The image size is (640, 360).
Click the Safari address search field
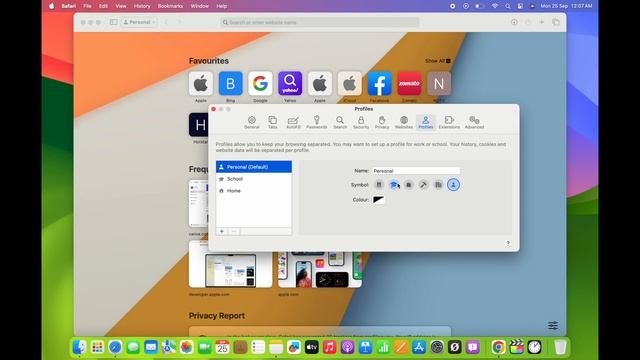coord(320,22)
